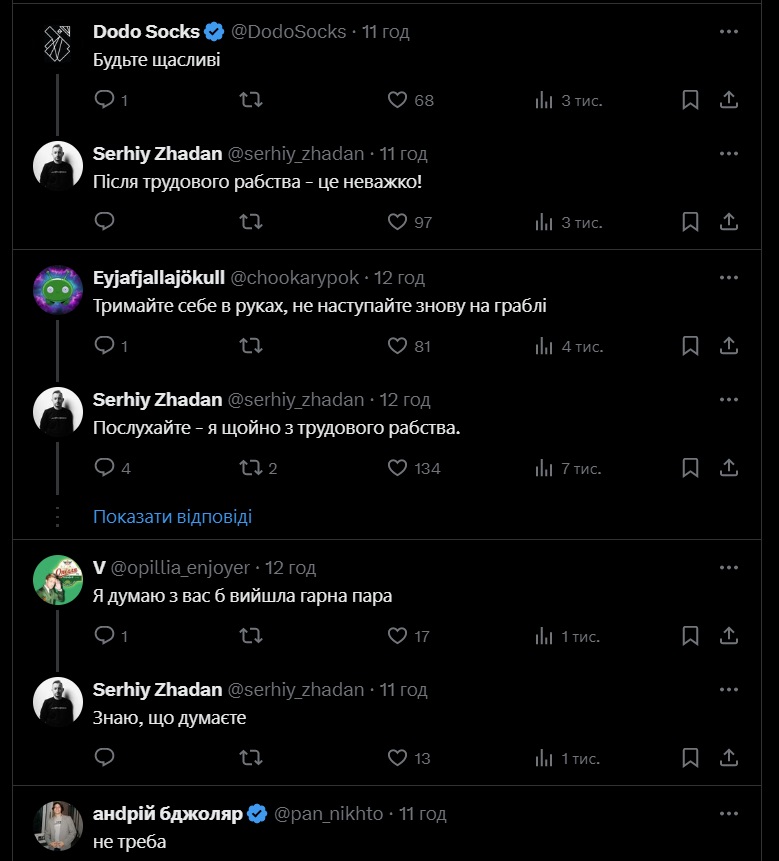
Task: Open more menu on Eyjafjallajökull tweet
Action: point(729,277)
